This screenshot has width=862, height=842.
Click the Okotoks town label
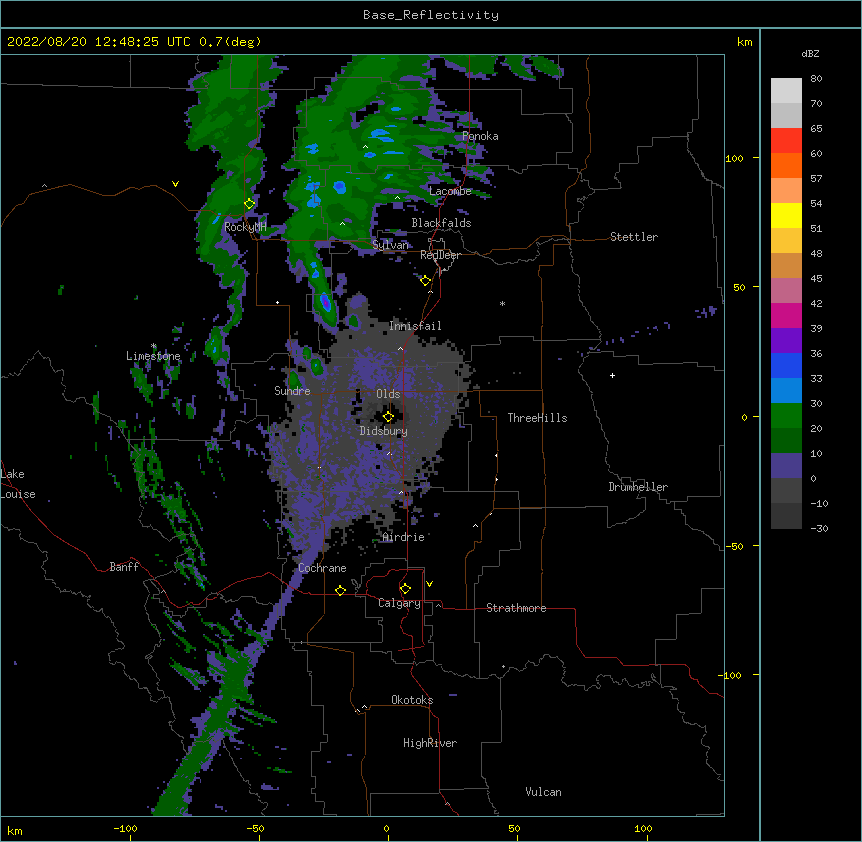[x=412, y=700]
